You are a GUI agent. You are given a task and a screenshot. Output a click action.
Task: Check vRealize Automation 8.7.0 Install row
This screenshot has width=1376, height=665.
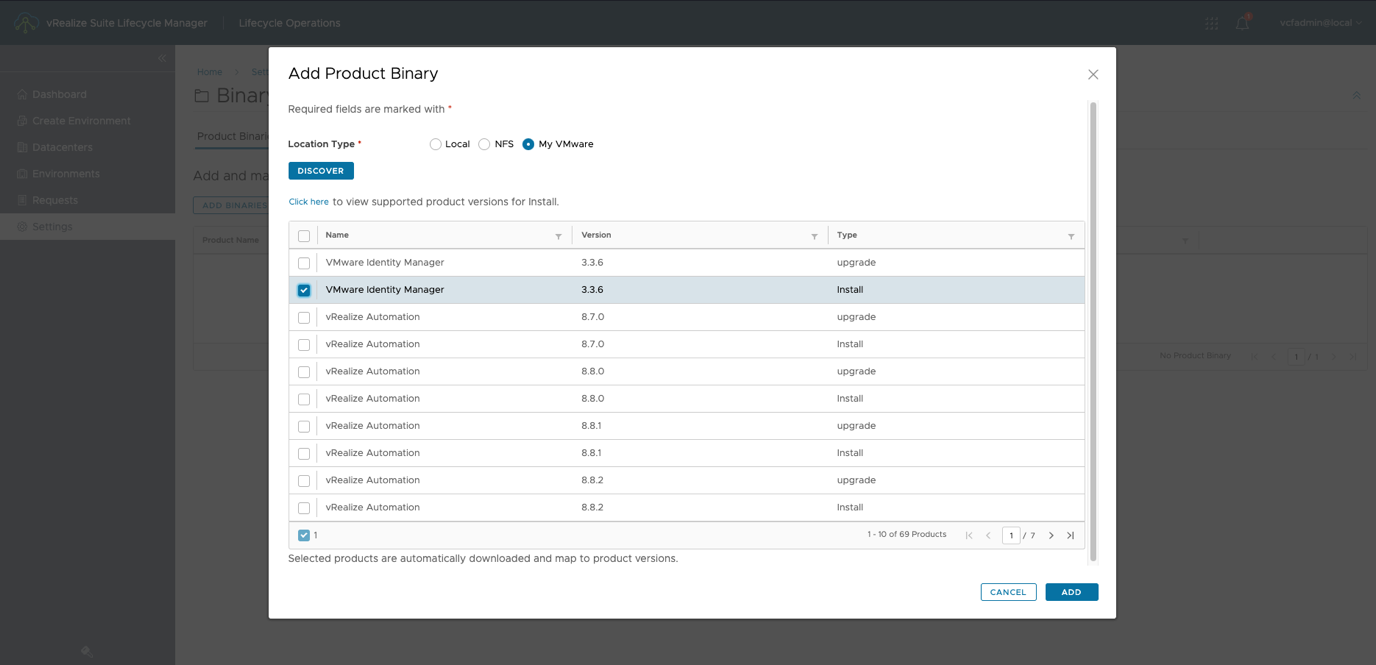click(304, 344)
